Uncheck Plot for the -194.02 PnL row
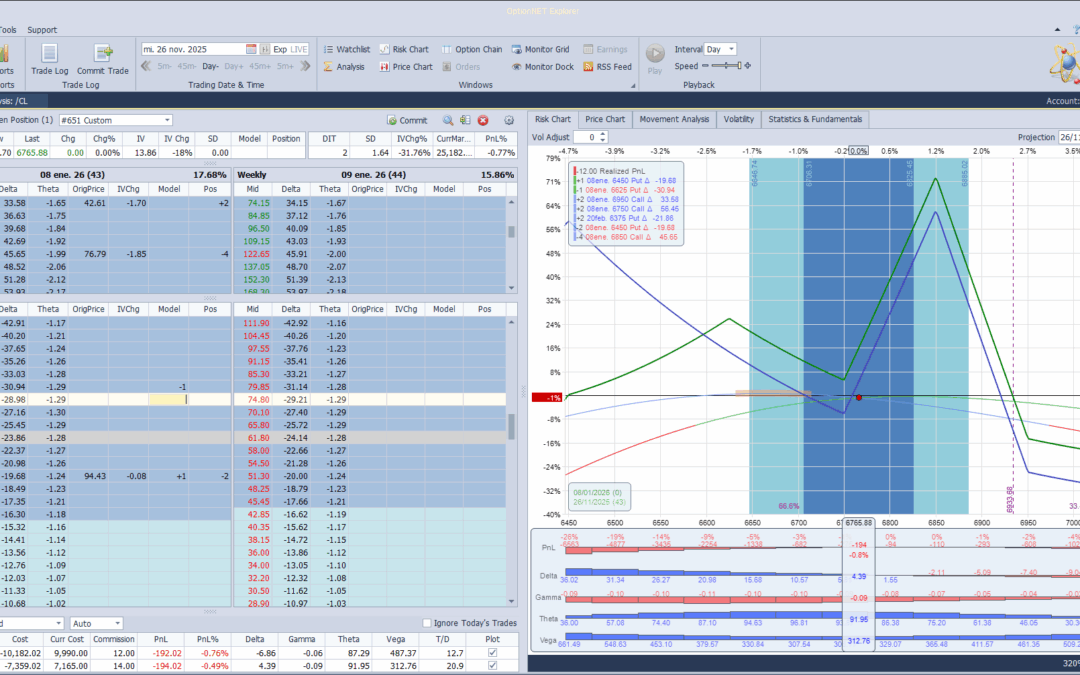Viewport: 1080px width, 675px height. pos(492,666)
